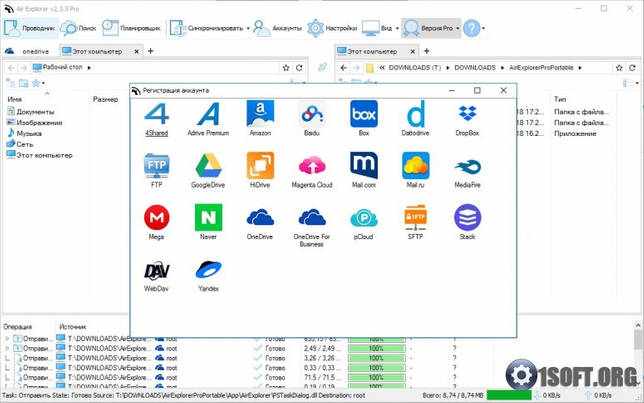
Task: Switch to left Этот компьютер tab
Action: 97,51
